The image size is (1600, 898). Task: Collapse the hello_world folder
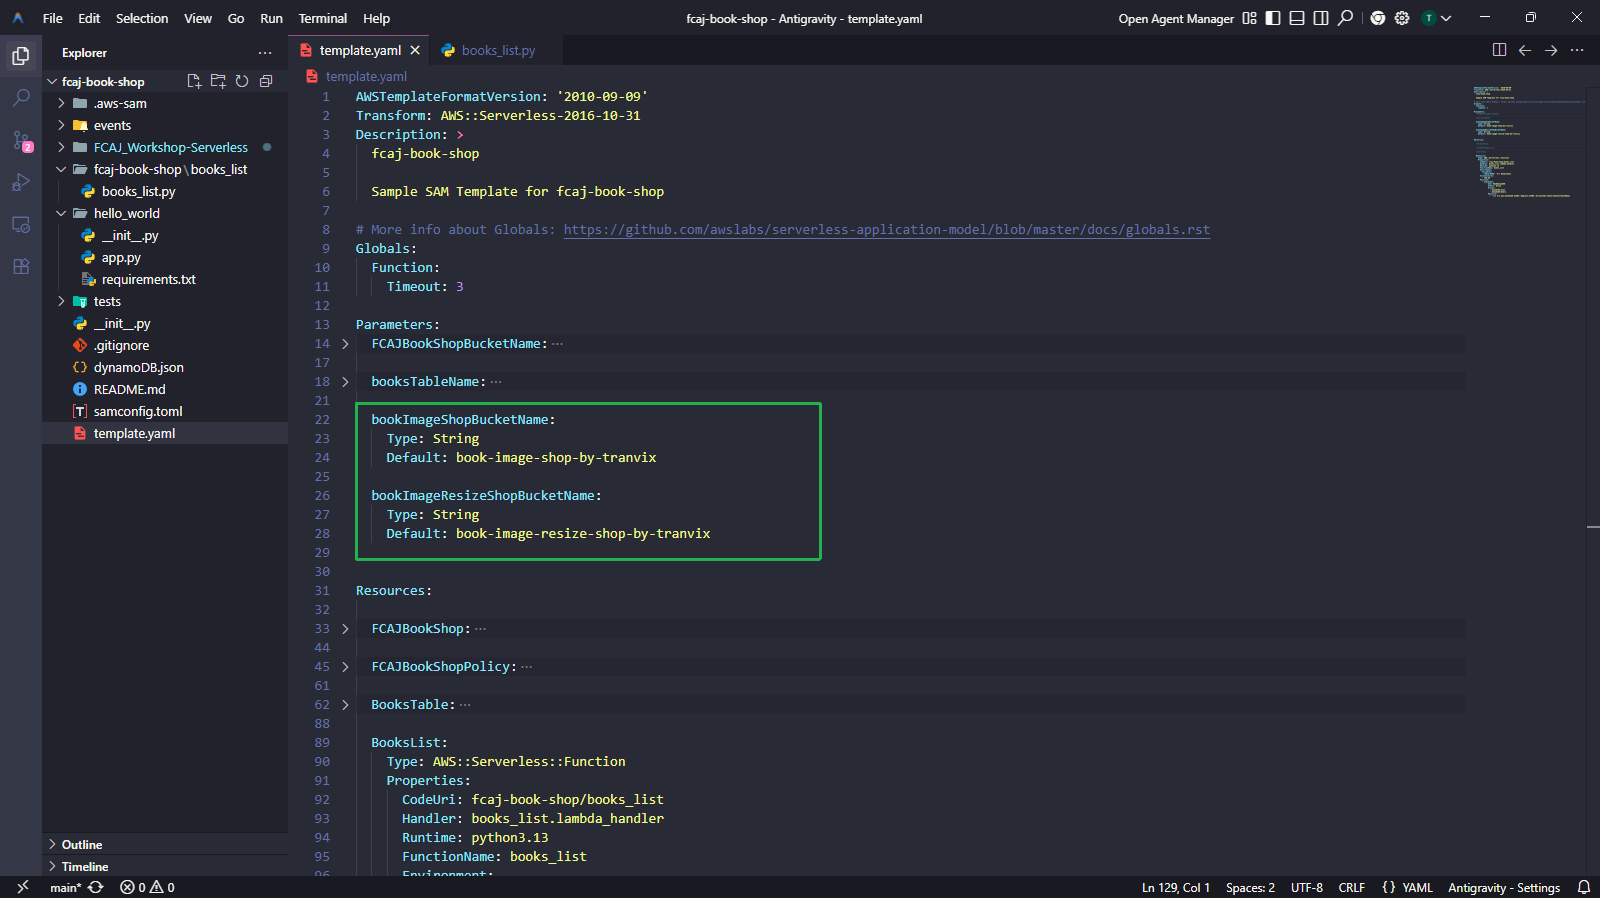61,213
